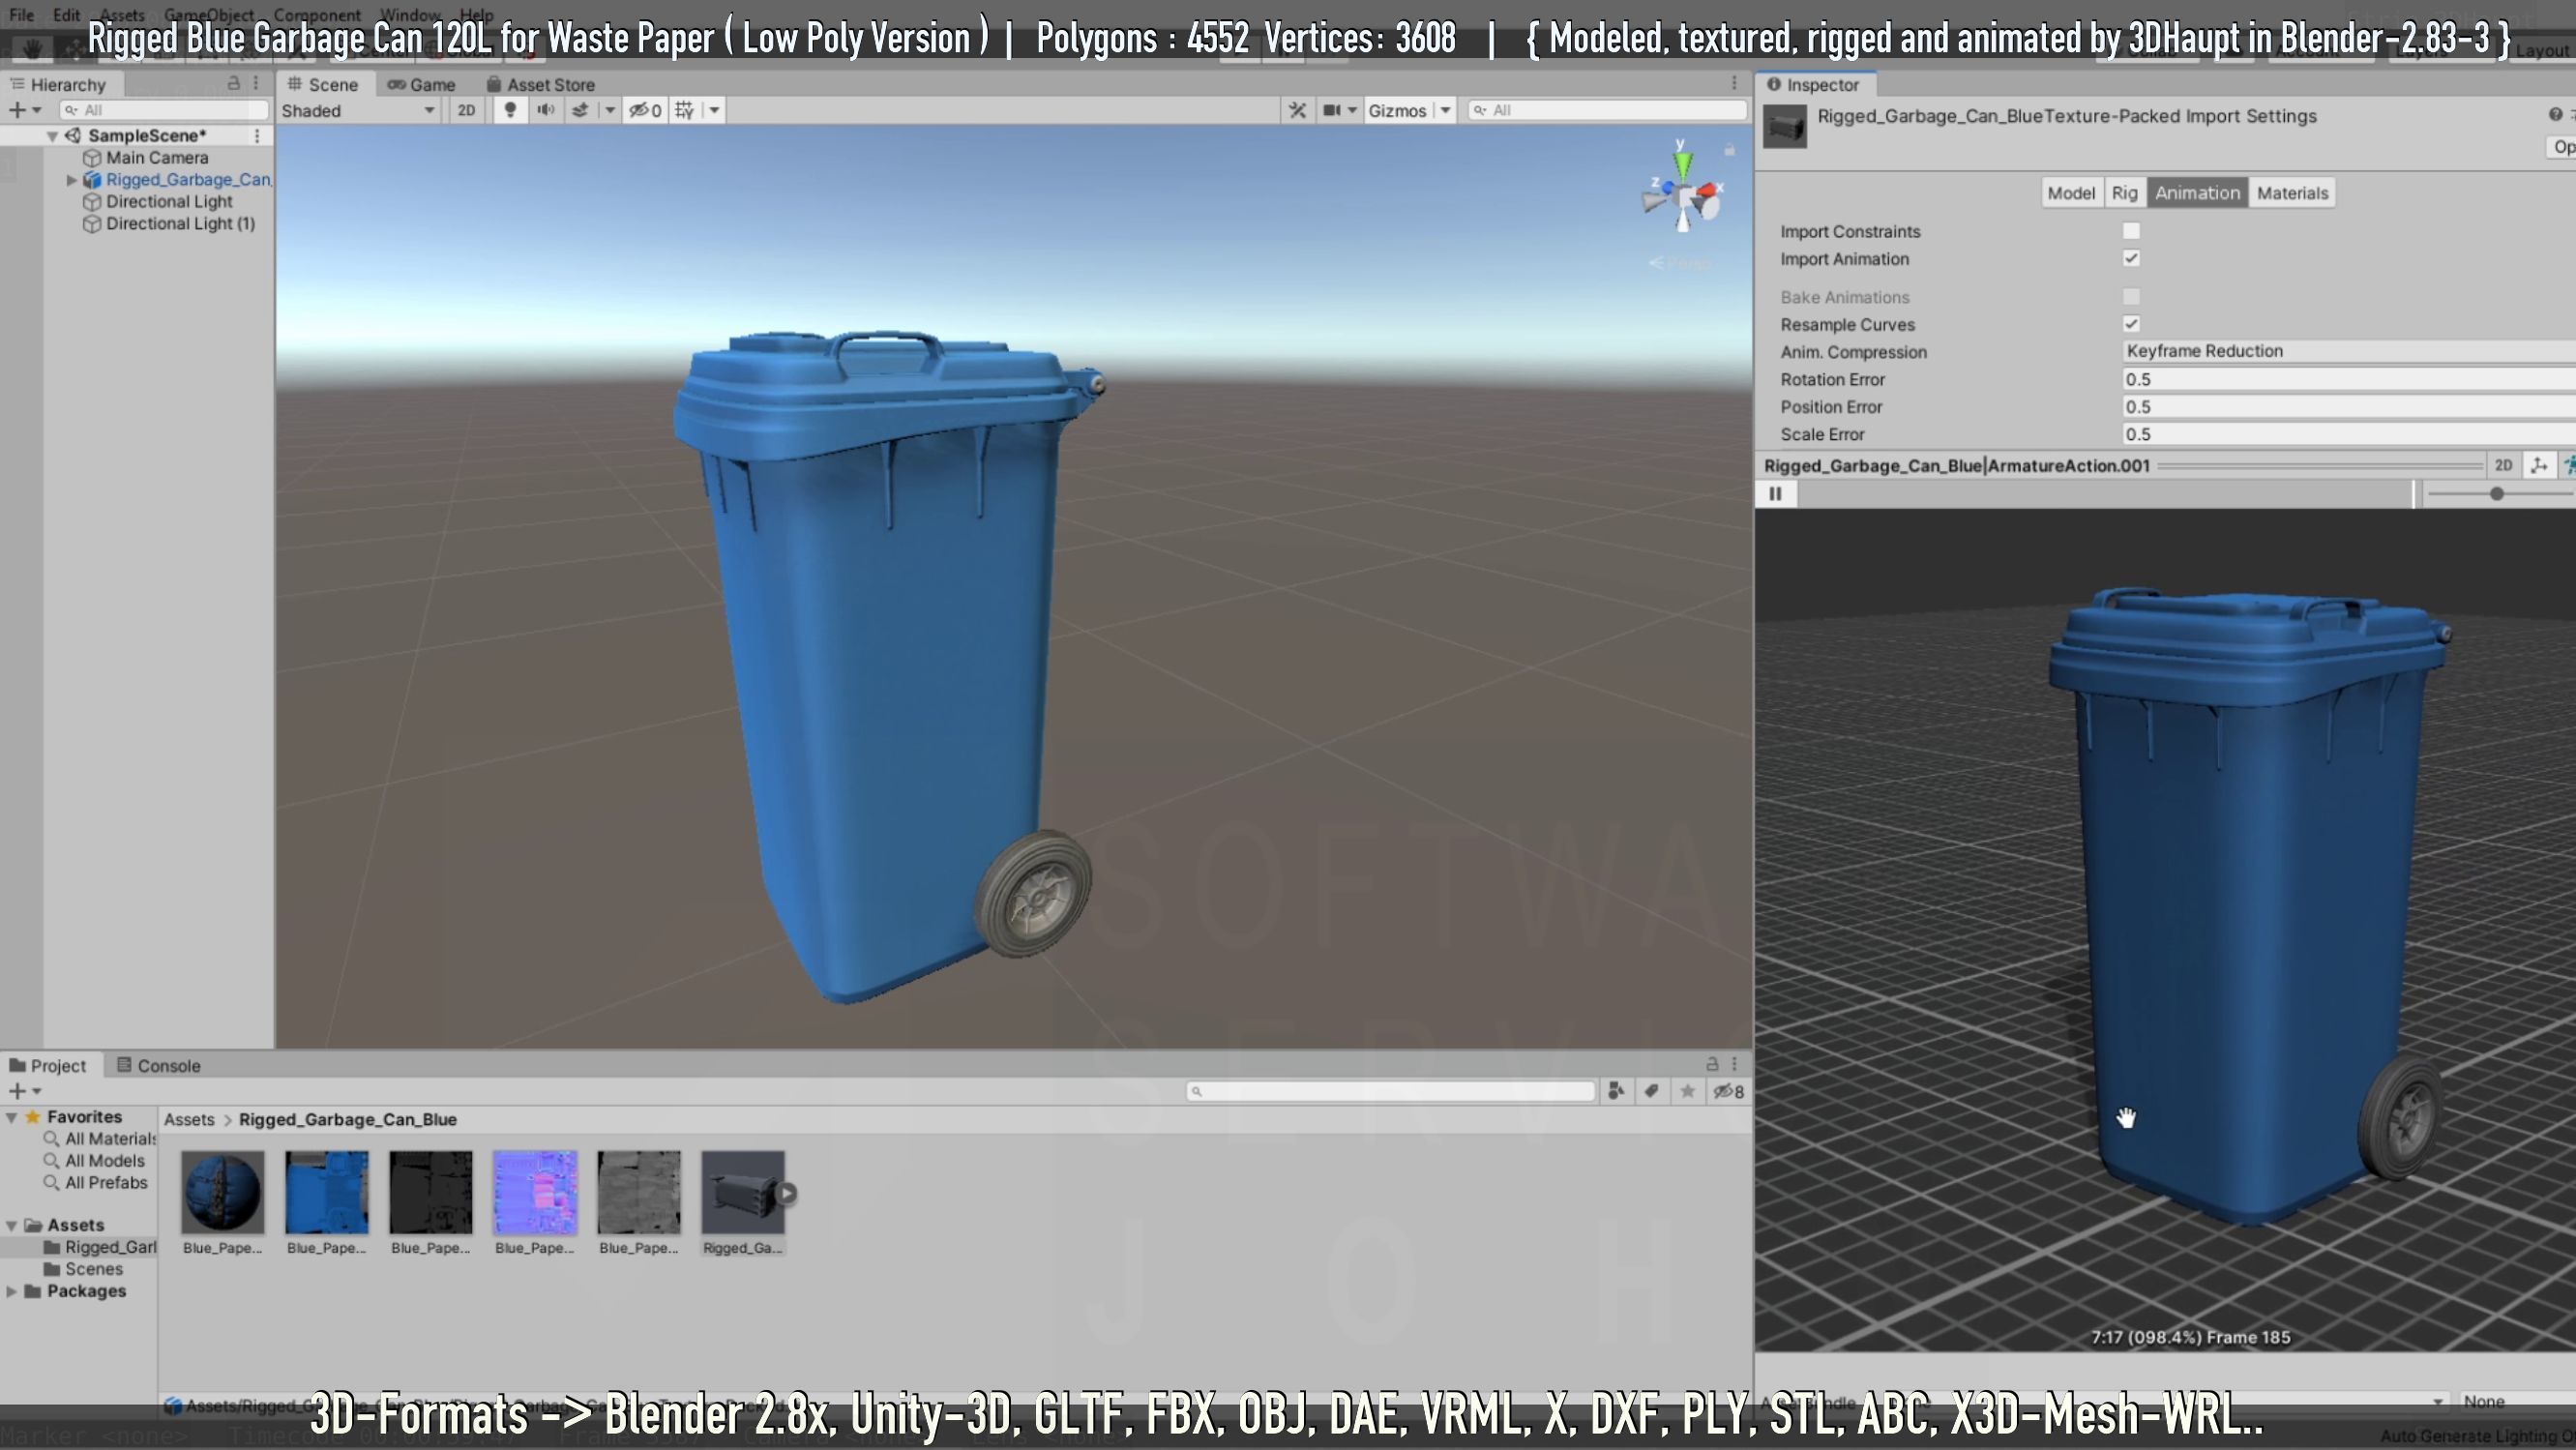This screenshot has width=2576, height=1450.
Task: Open the Hierarchy panel options menu
Action: 257,84
